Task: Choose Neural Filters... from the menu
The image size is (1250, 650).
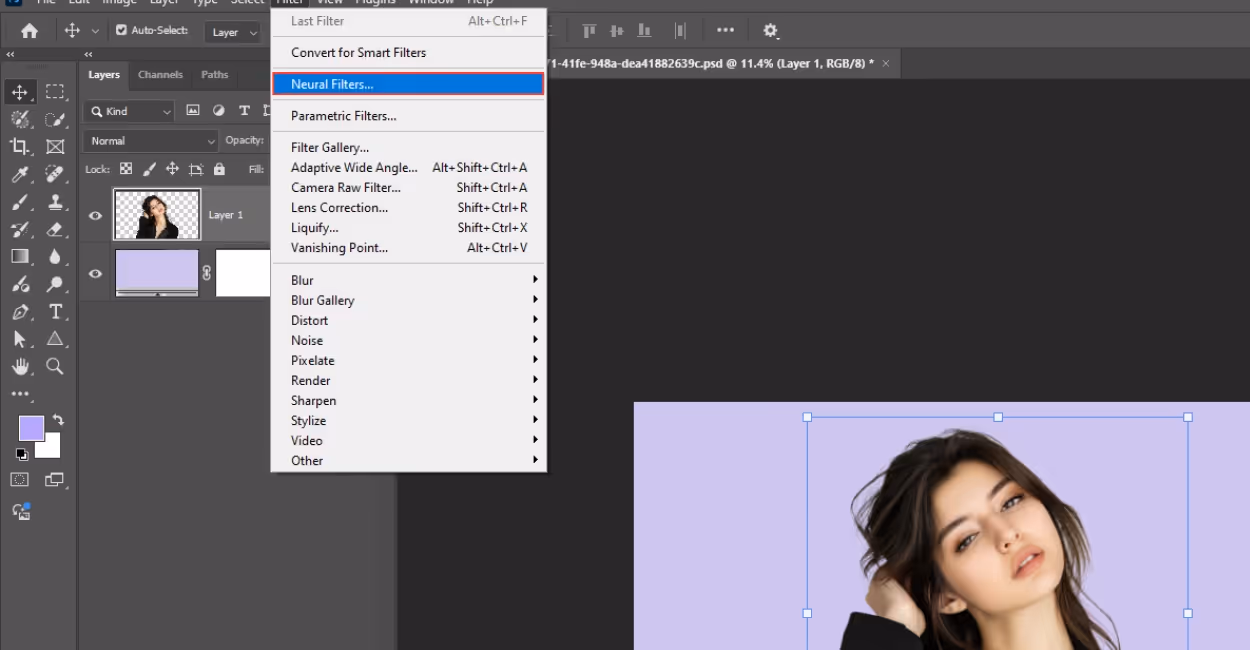Action: (x=409, y=84)
